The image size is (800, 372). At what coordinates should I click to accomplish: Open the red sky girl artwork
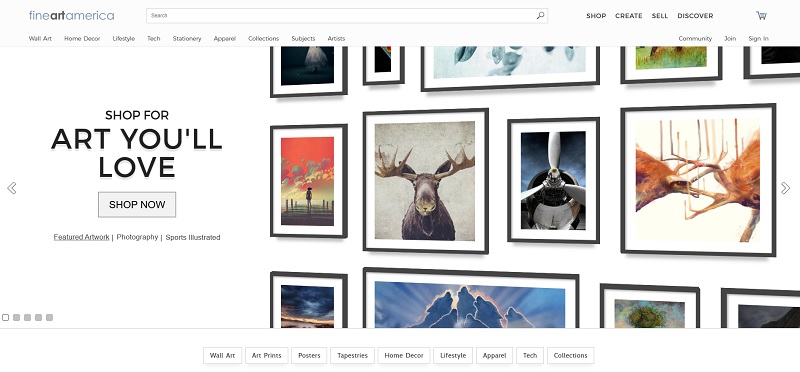point(309,181)
